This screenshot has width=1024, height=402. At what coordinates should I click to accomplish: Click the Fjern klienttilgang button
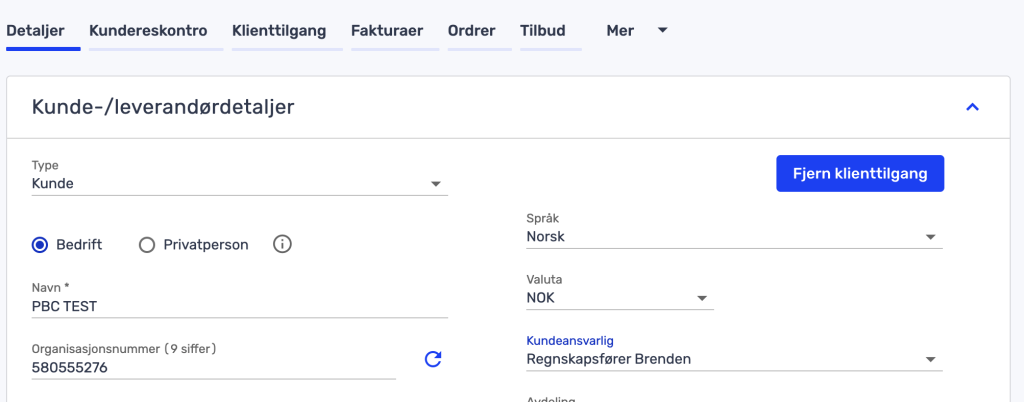[859, 173]
